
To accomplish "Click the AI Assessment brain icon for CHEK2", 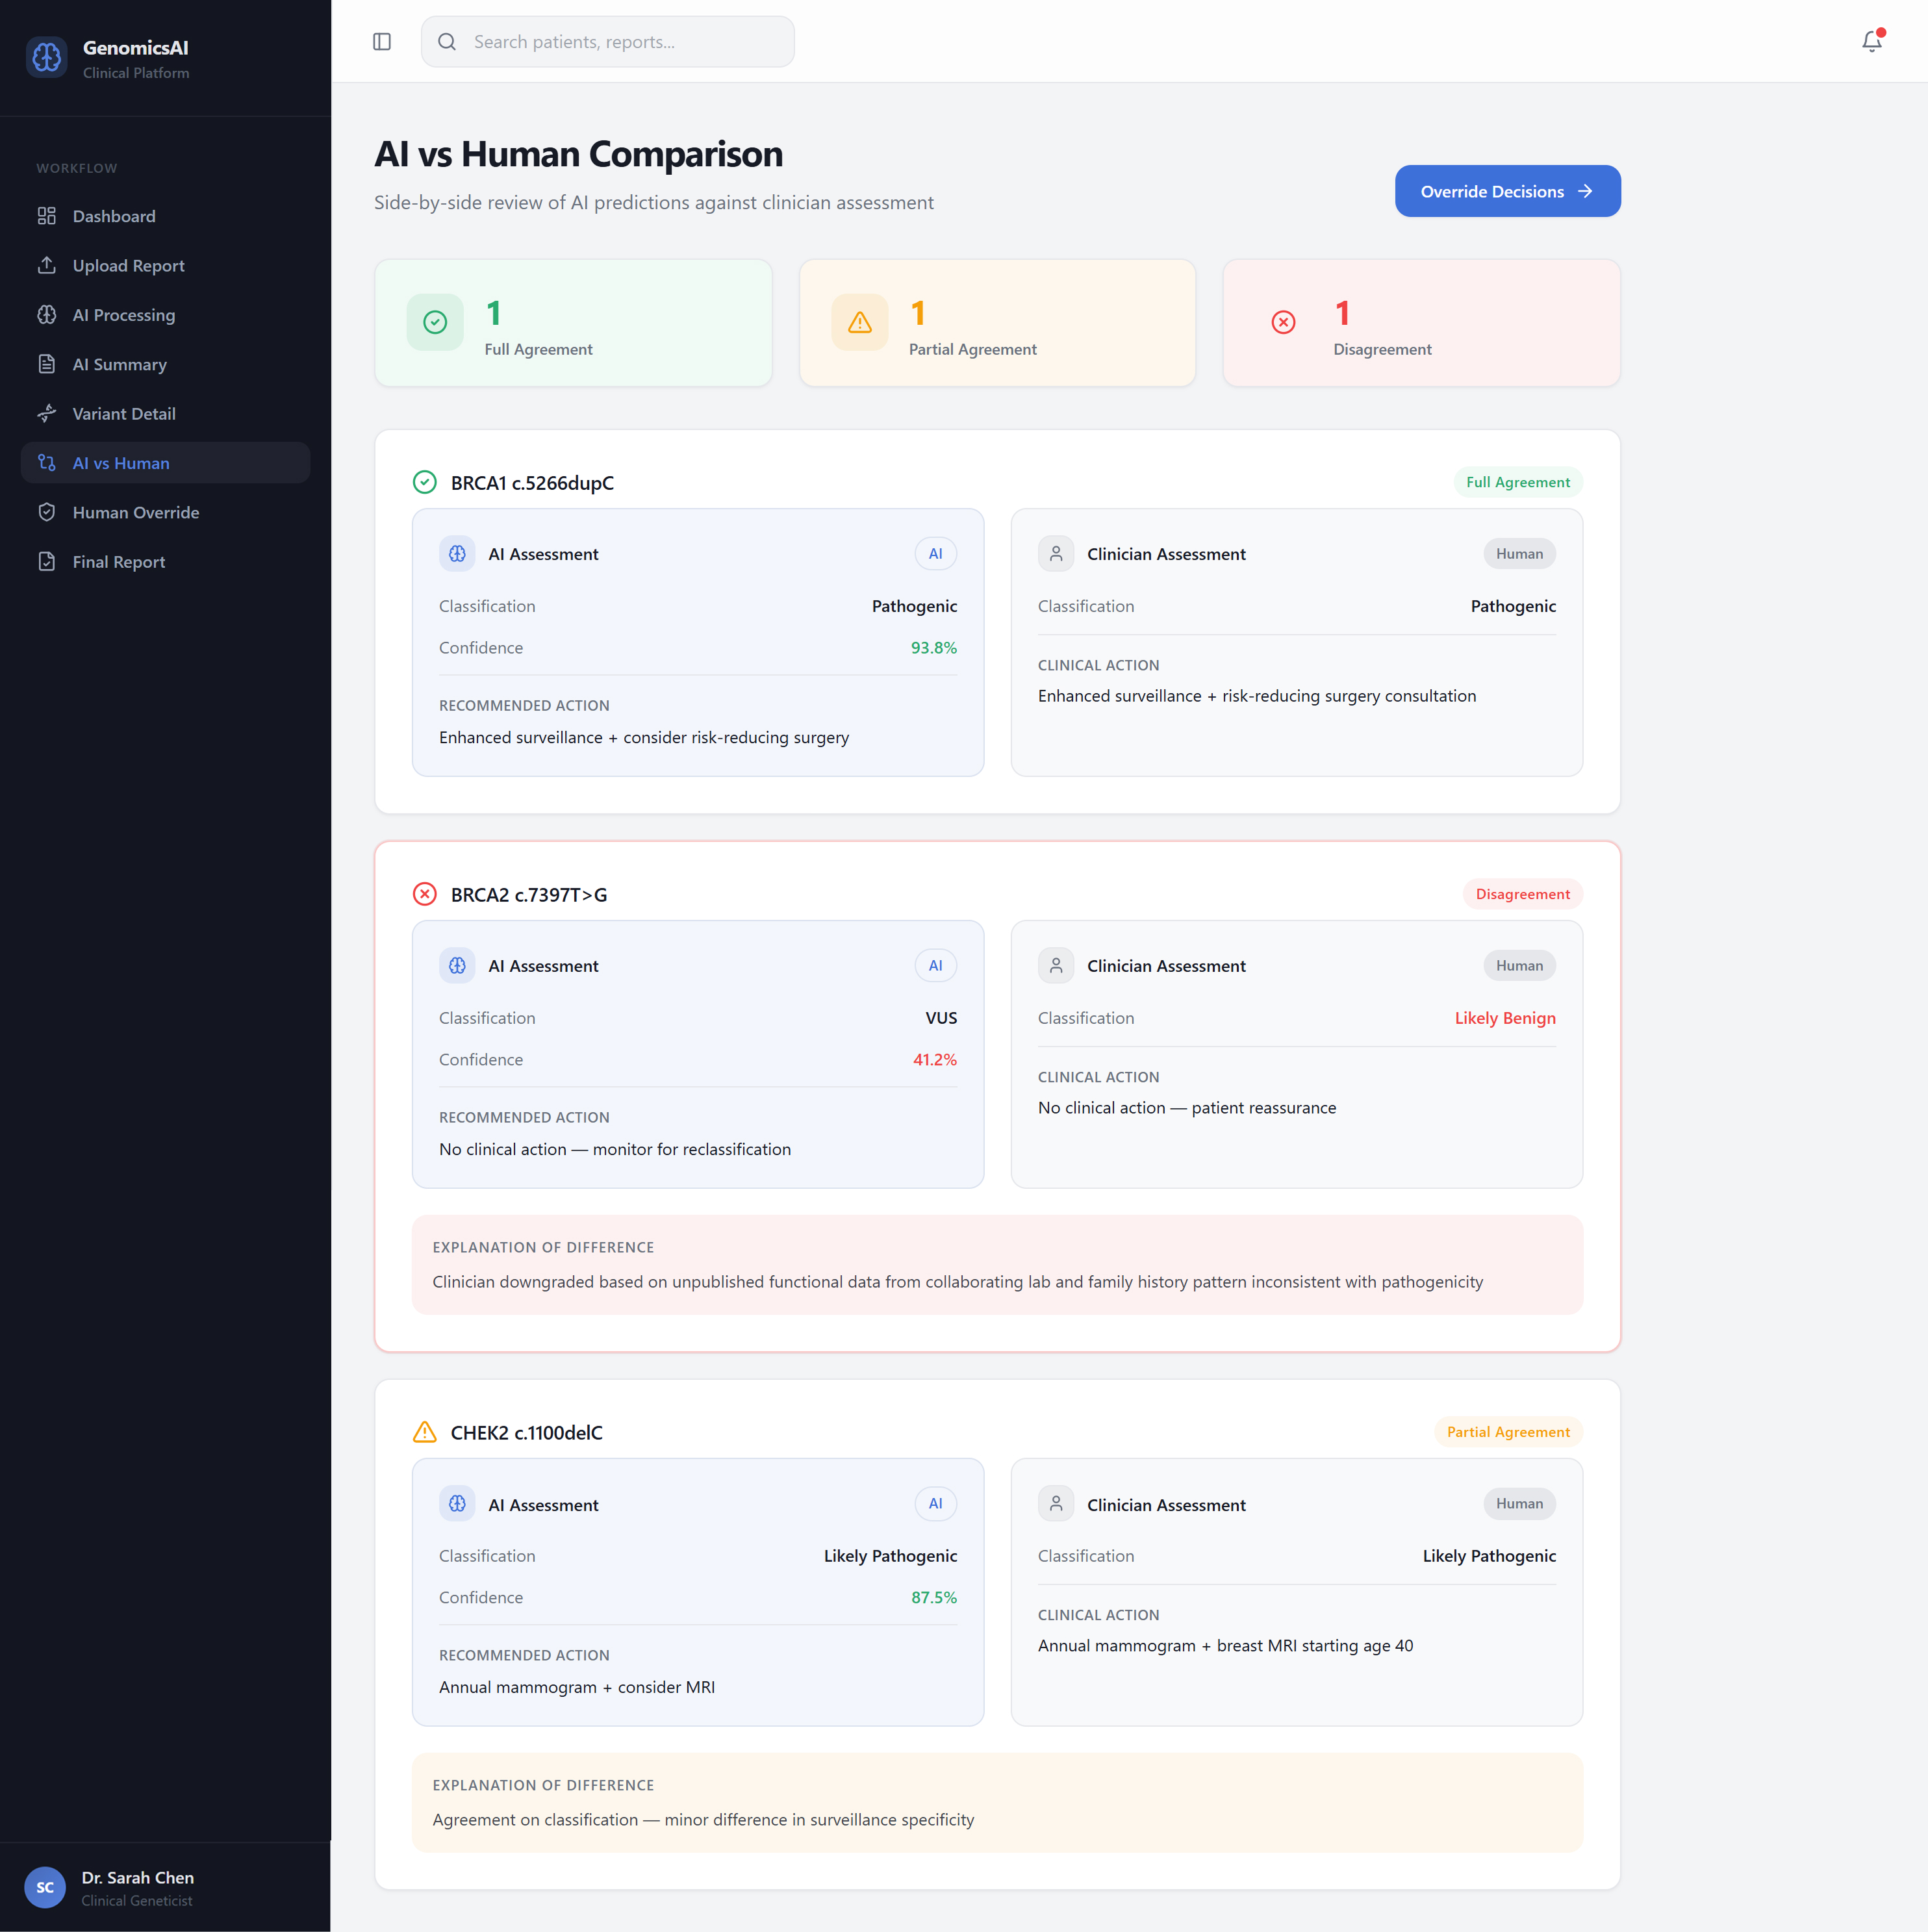I will [457, 1504].
